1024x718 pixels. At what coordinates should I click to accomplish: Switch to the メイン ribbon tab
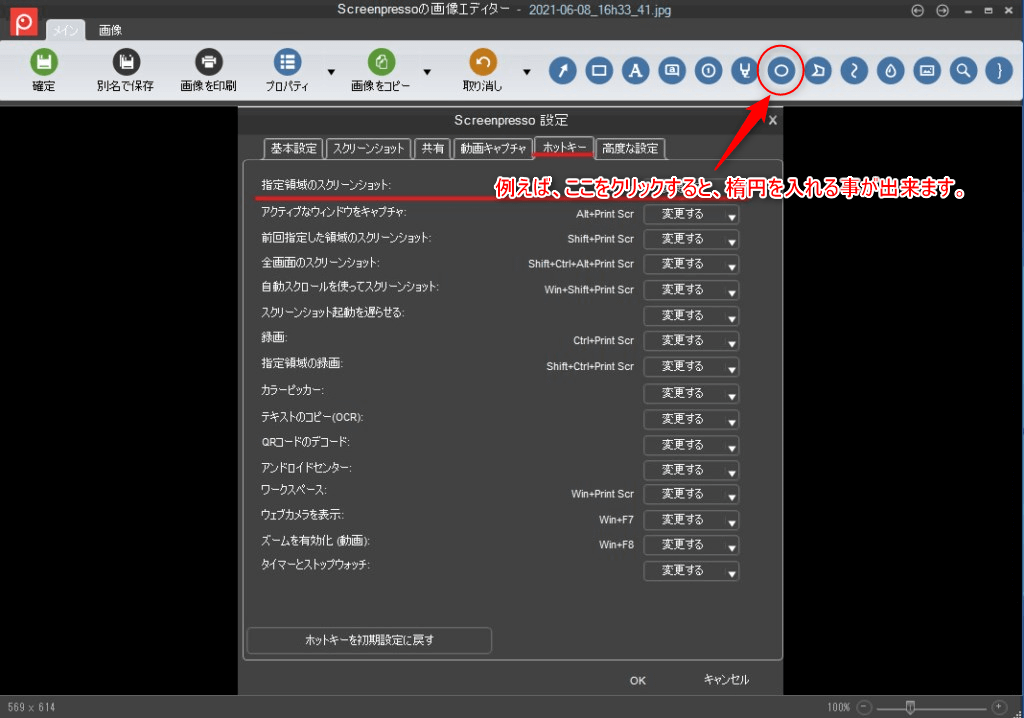tap(65, 30)
